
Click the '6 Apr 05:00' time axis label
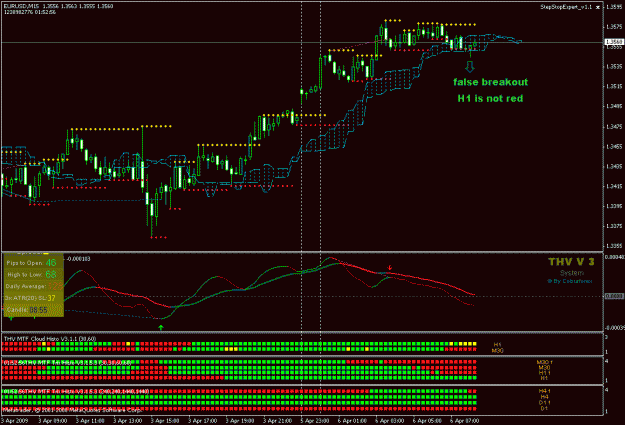(427, 421)
